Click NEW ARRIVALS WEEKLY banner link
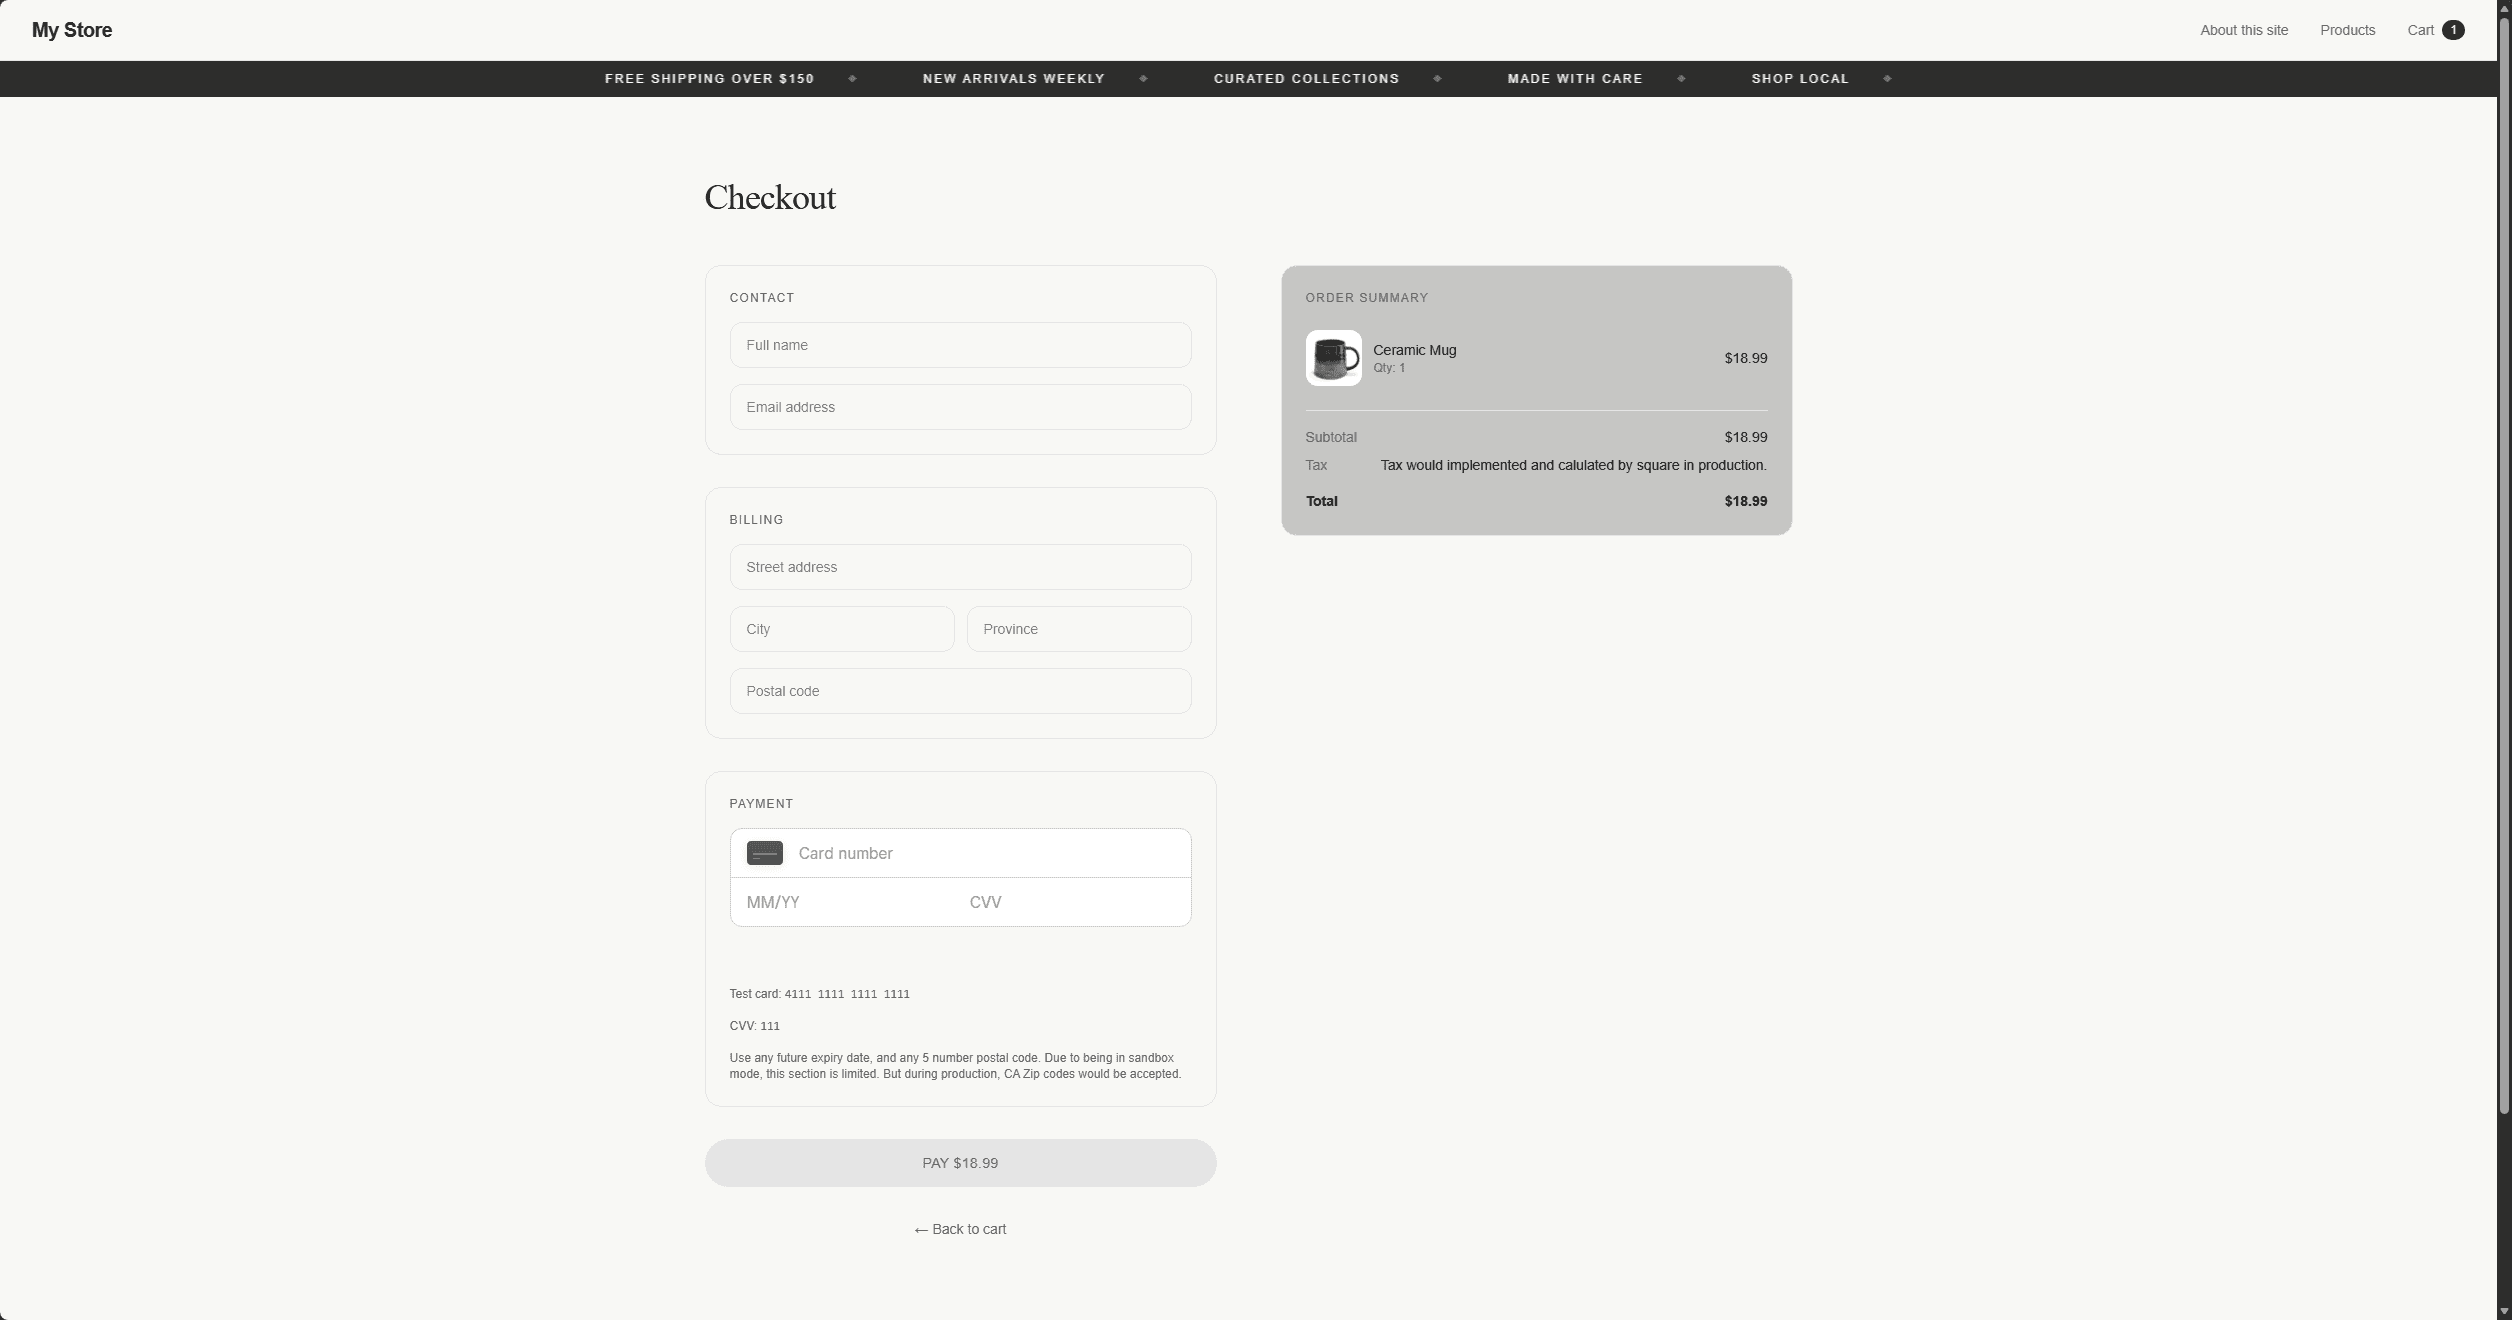This screenshot has width=2512, height=1320. tap(1013, 78)
